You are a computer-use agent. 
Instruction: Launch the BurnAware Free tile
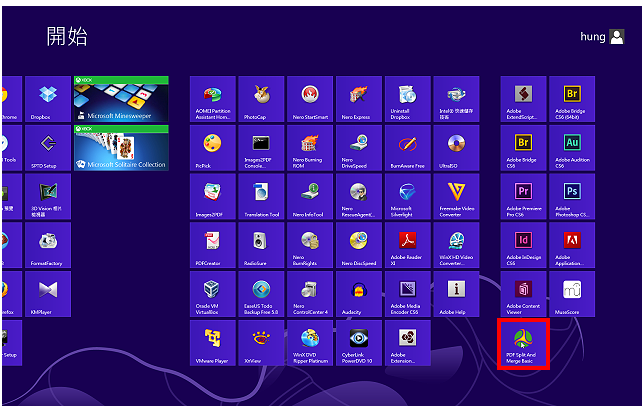408,148
